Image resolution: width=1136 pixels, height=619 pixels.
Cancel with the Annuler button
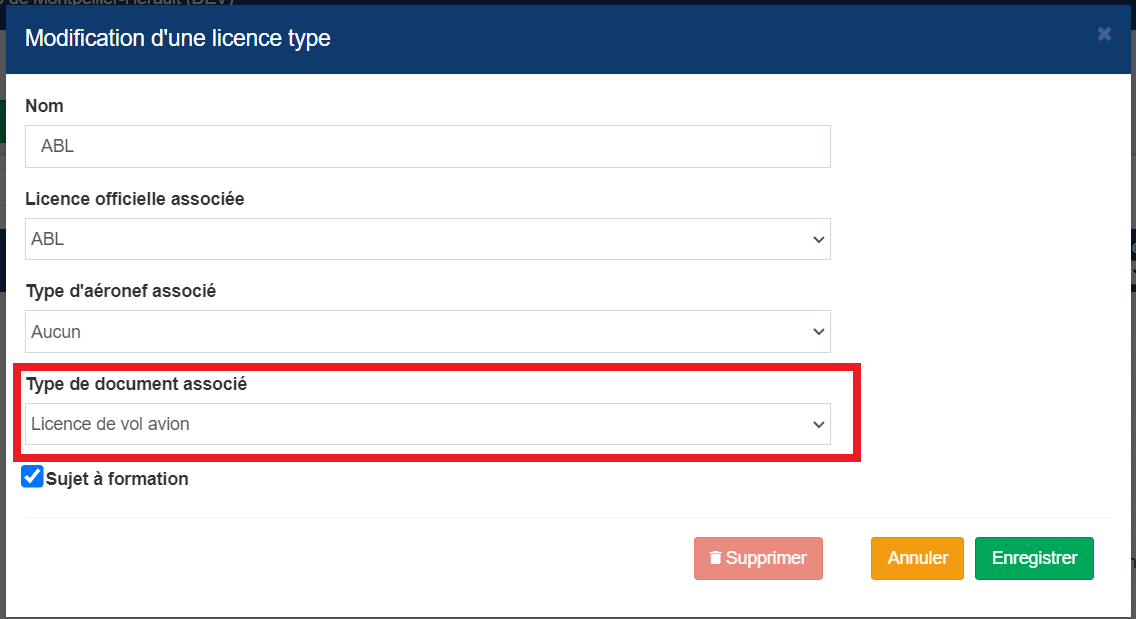(x=917, y=558)
